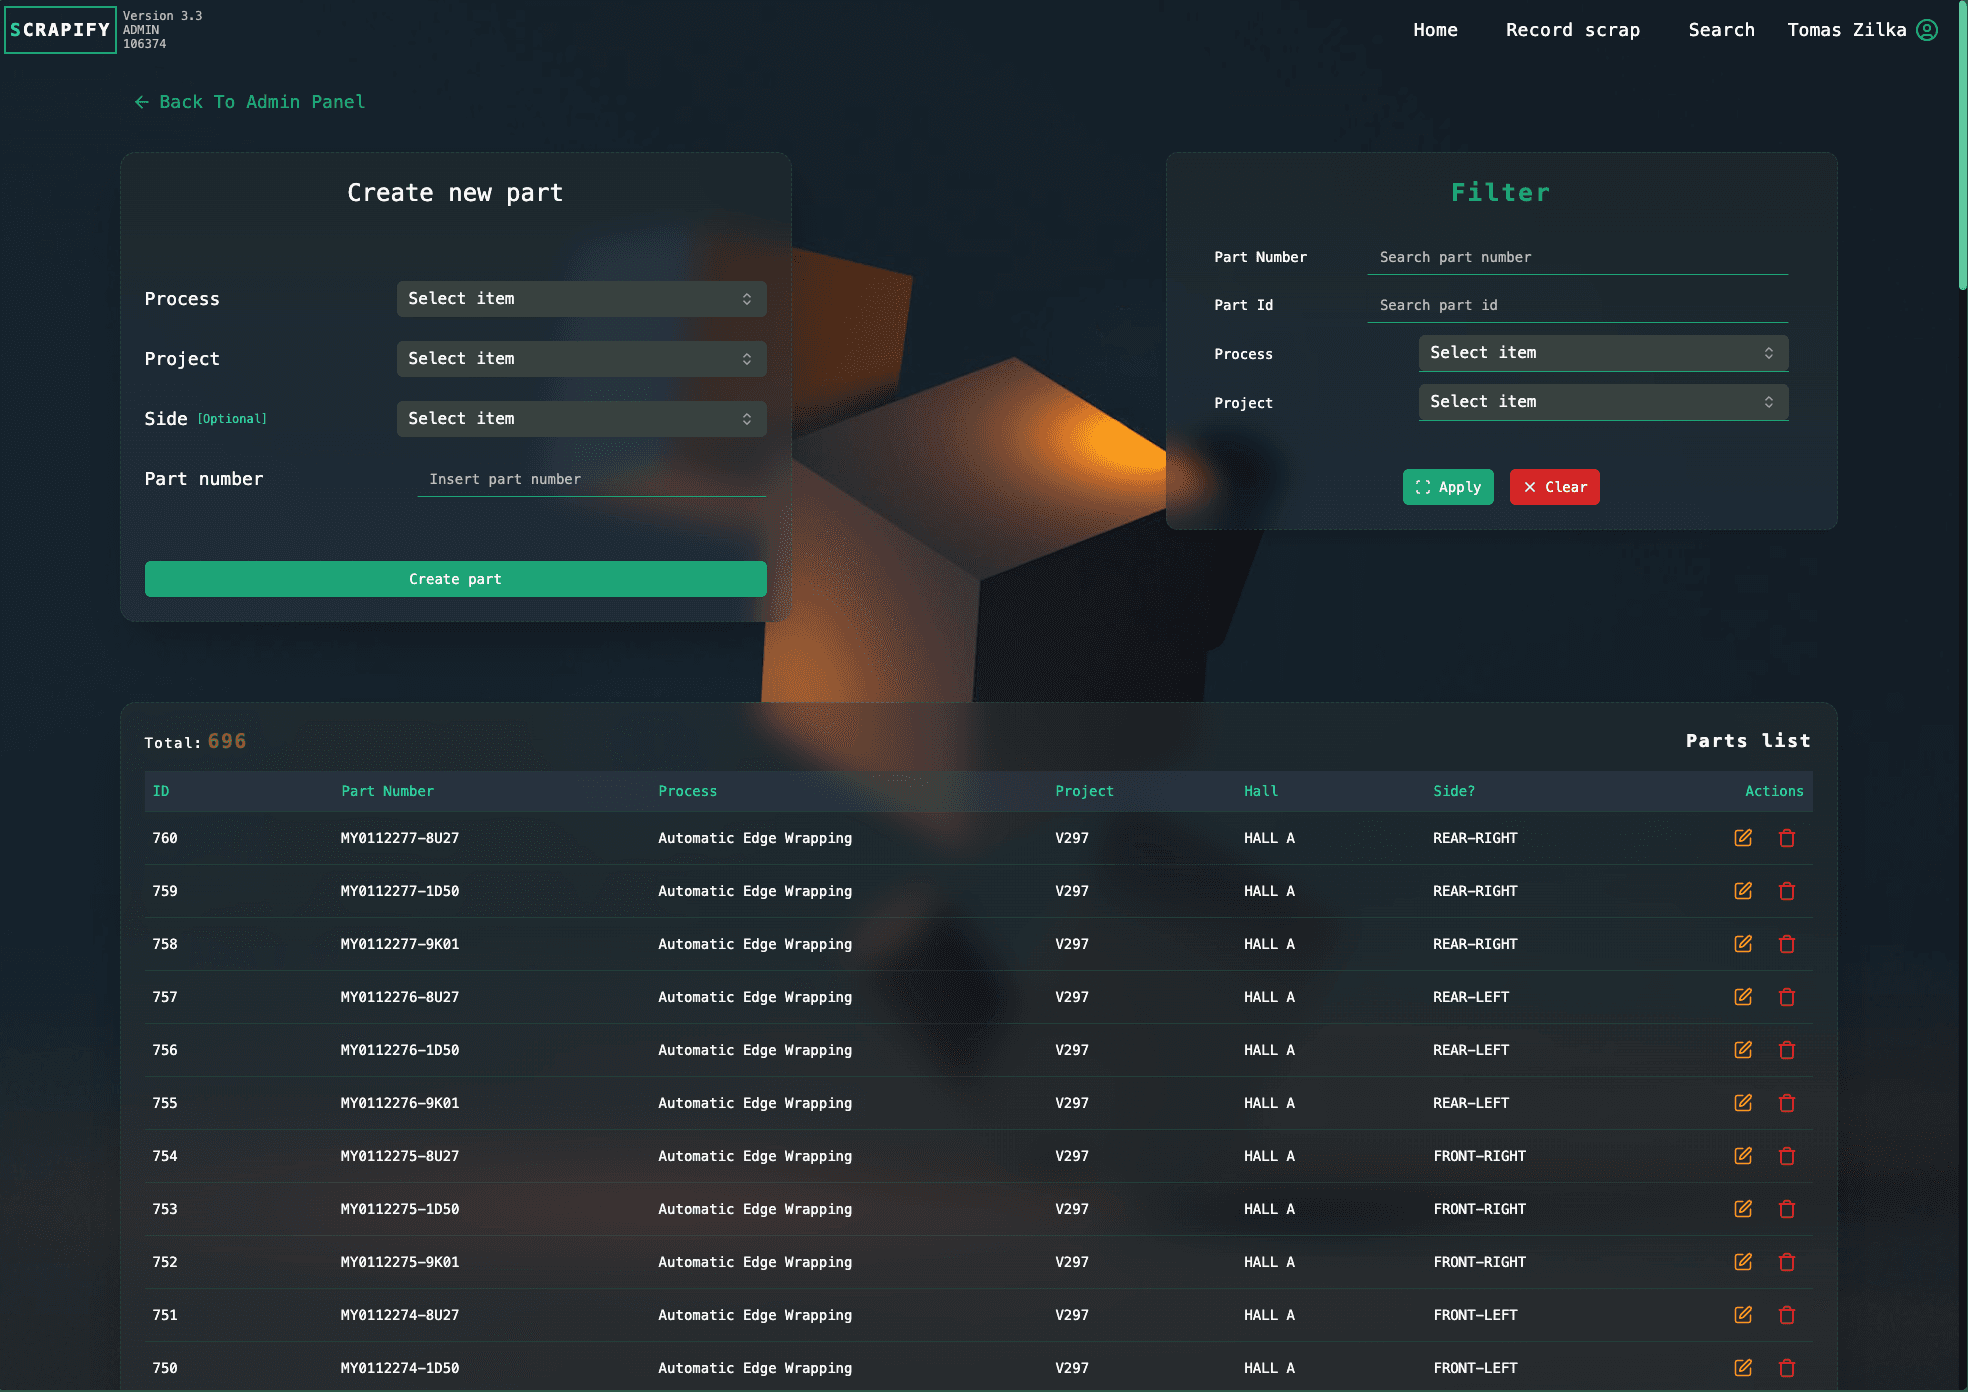Edit part MY0112276-1D50 row

click(1743, 1050)
